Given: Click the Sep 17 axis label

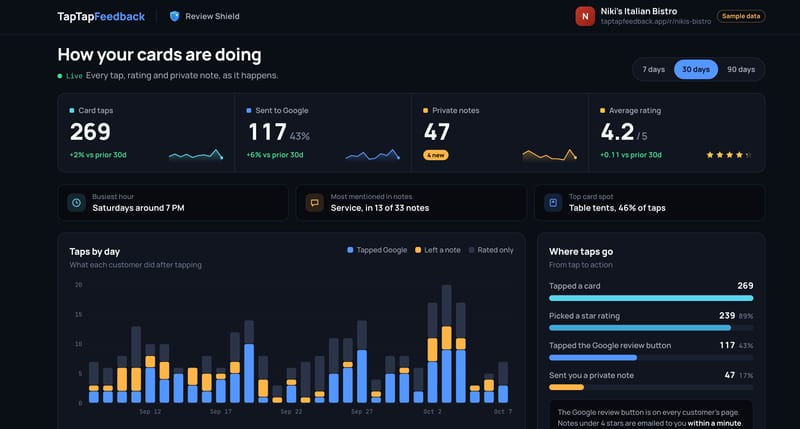Looking at the screenshot, I should [x=221, y=411].
